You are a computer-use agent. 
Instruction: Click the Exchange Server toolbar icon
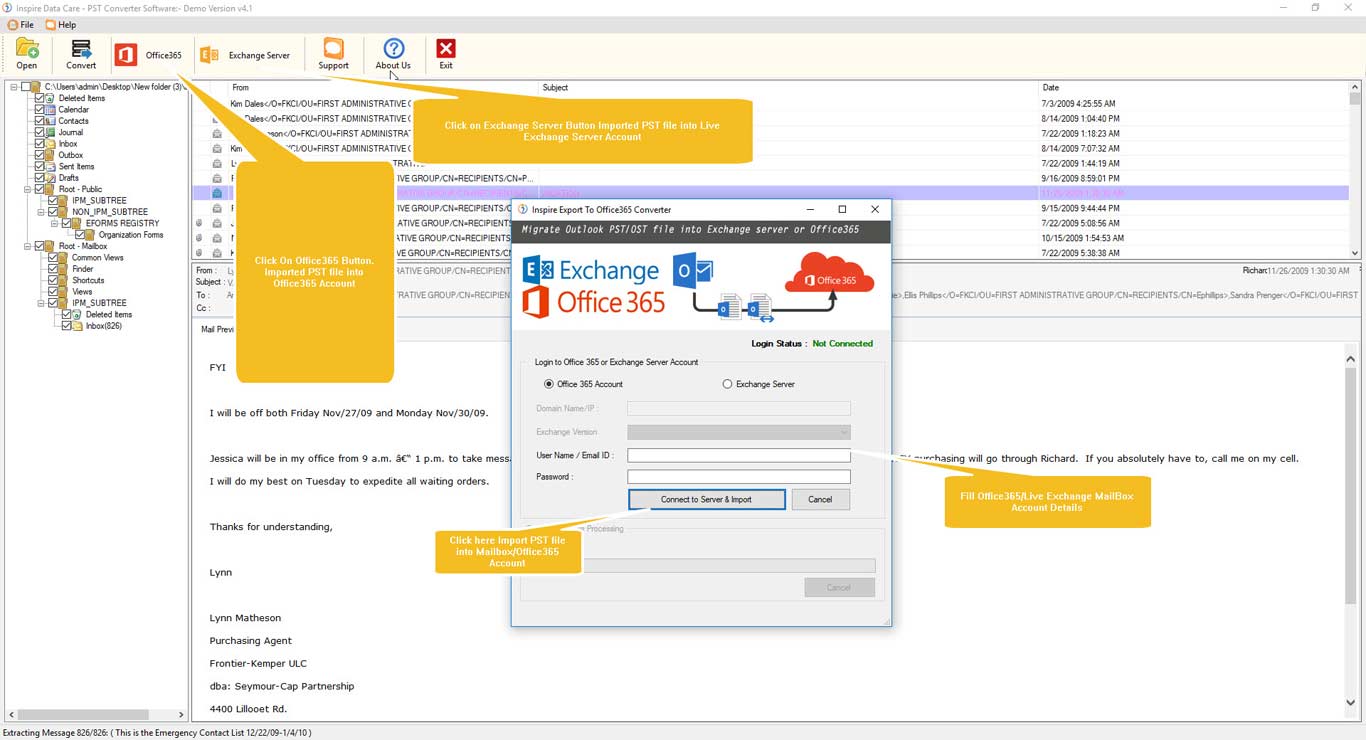coord(209,55)
